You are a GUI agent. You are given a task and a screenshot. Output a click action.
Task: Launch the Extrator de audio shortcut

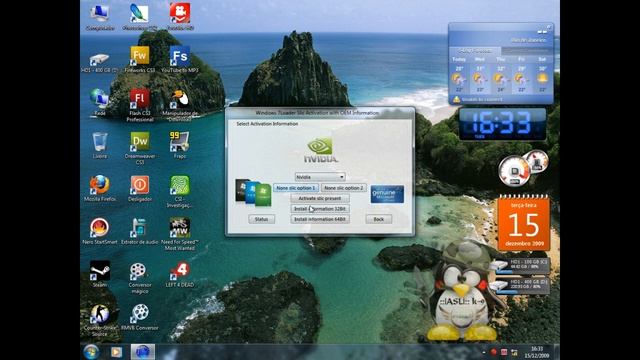point(140,231)
